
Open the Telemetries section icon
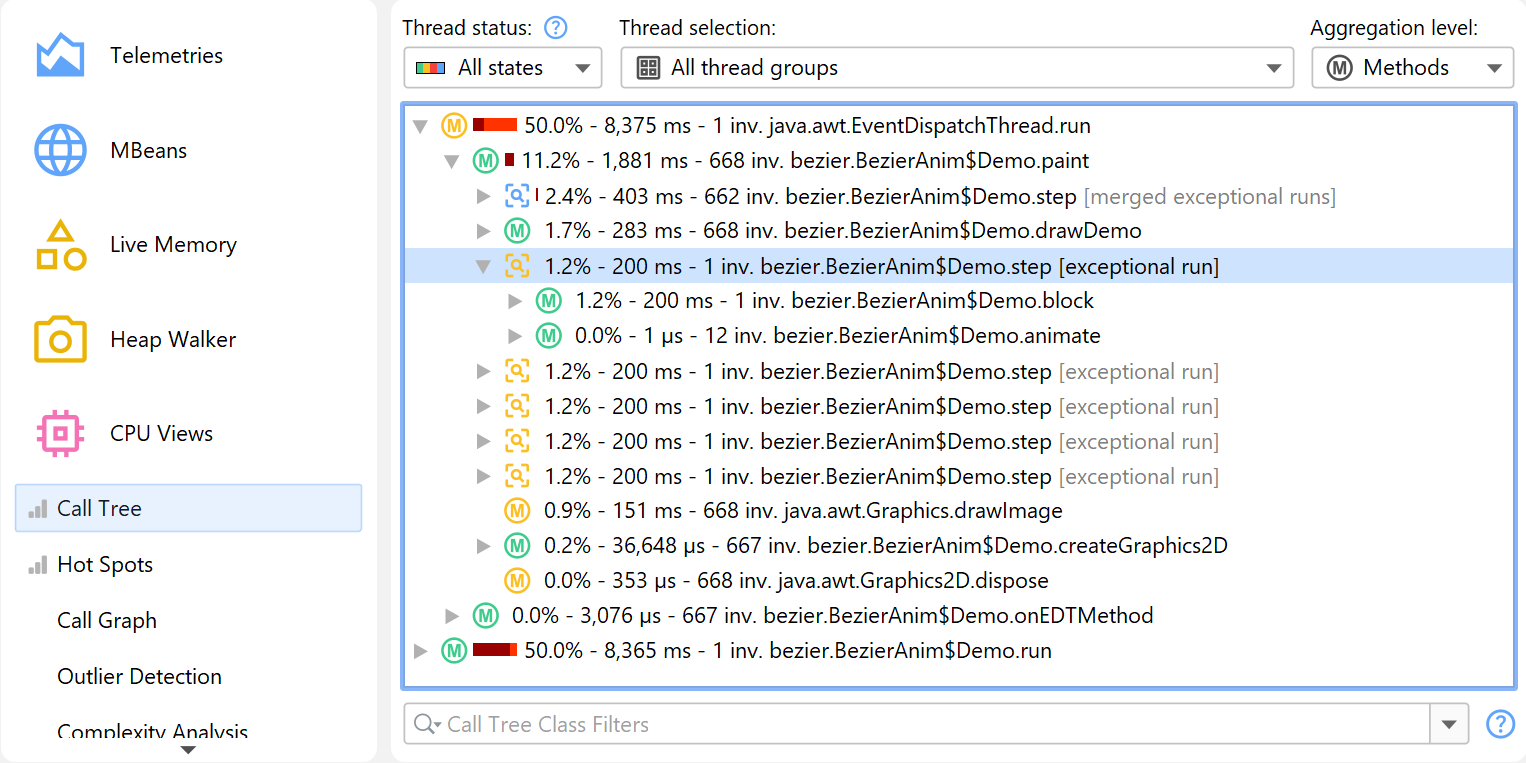click(x=60, y=56)
